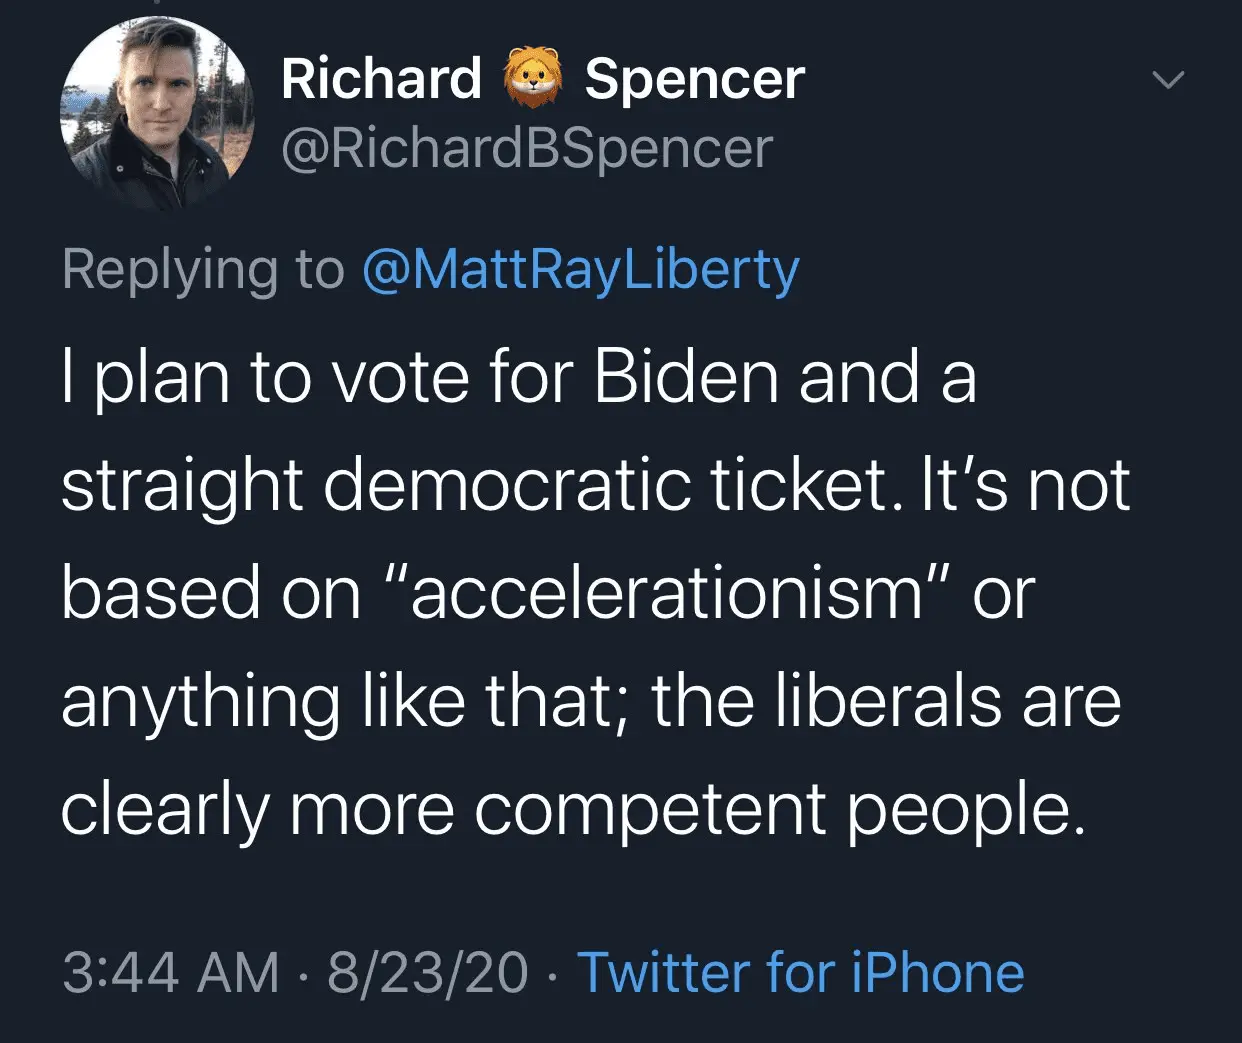This screenshot has height=1043, width=1242.
Task: Click the @RichardBSpencer handle
Action: pyautogui.click(x=528, y=148)
